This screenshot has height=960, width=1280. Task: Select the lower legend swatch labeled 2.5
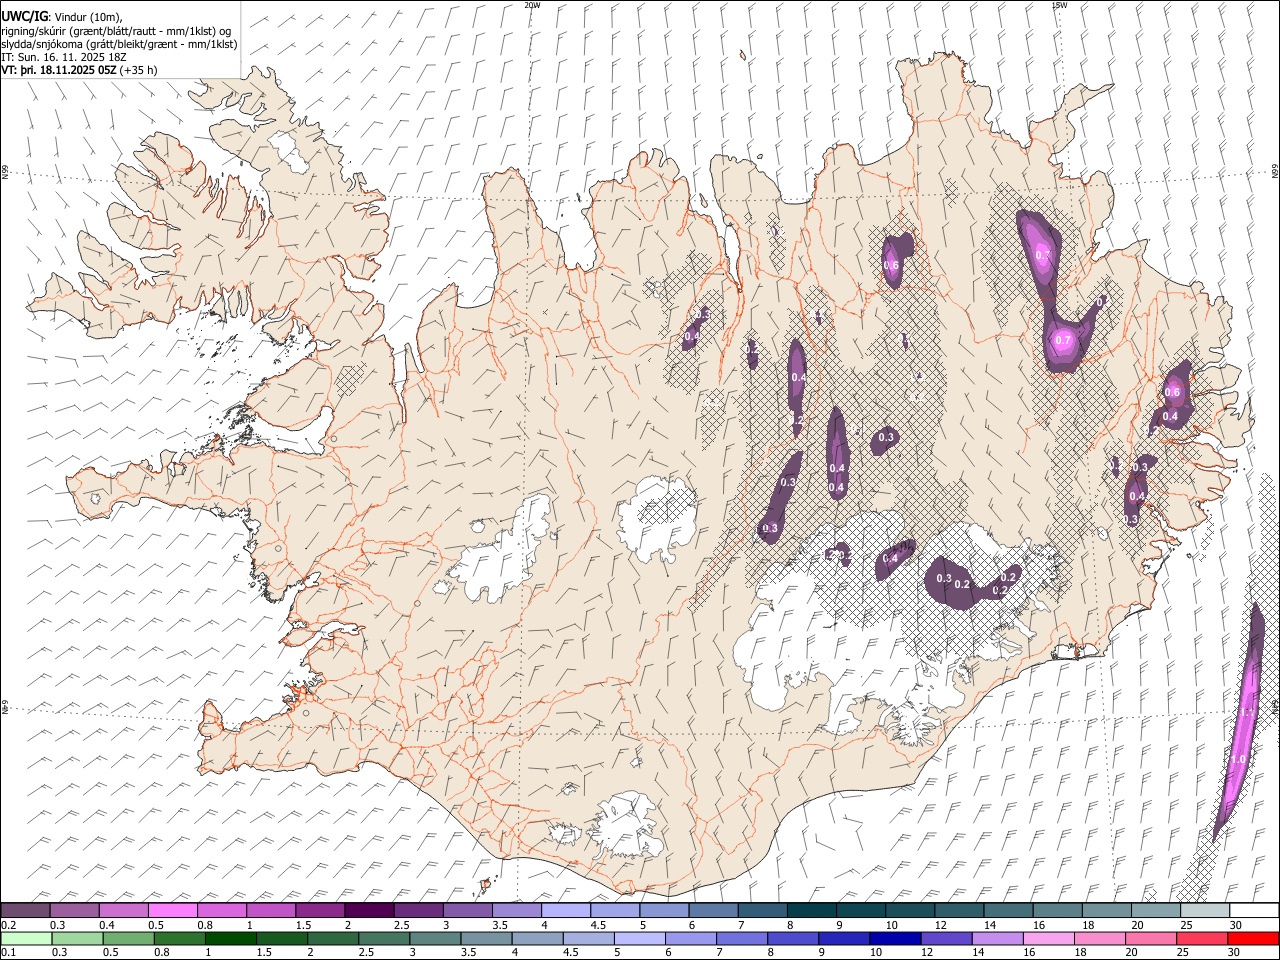(x=384, y=938)
